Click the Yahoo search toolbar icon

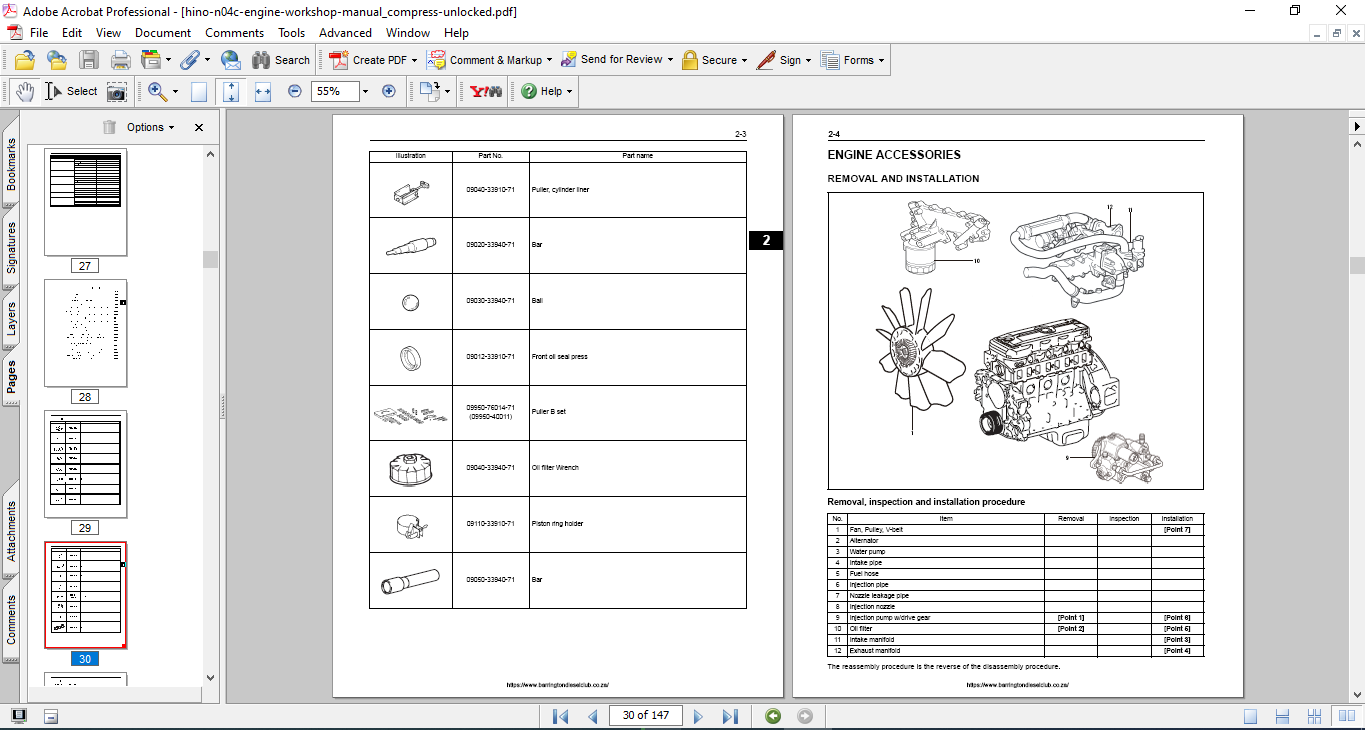(485, 91)
